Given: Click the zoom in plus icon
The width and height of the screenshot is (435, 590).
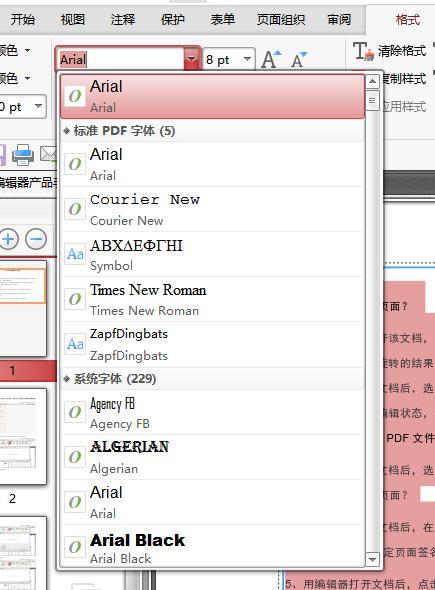Looking at the screenshot, I should (x=9, y=239).
